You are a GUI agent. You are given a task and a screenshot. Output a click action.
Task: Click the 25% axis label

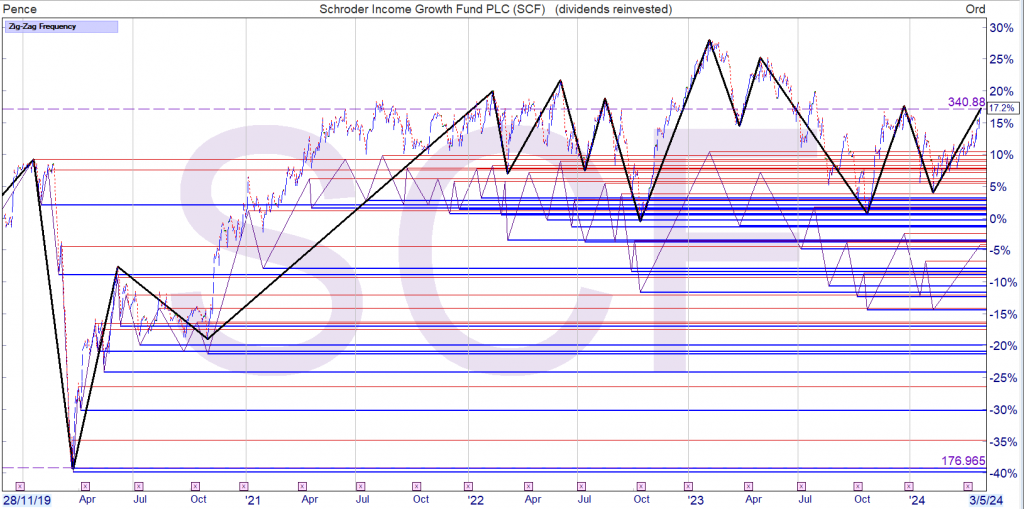click(x=1002, y=59)
